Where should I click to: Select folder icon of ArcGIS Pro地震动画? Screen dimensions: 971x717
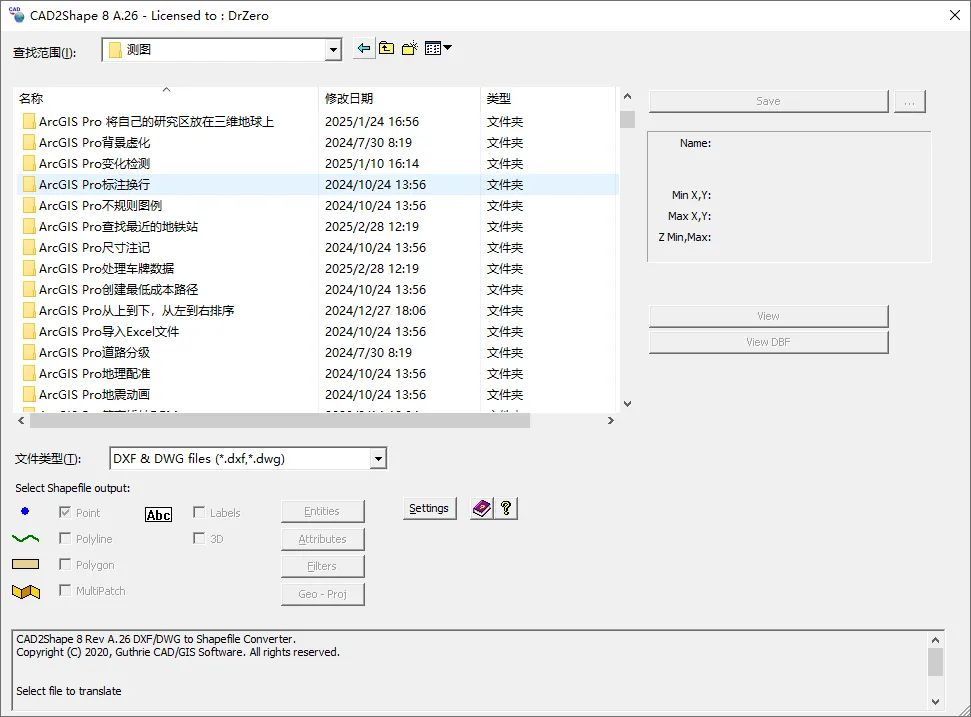click(28, 394)
